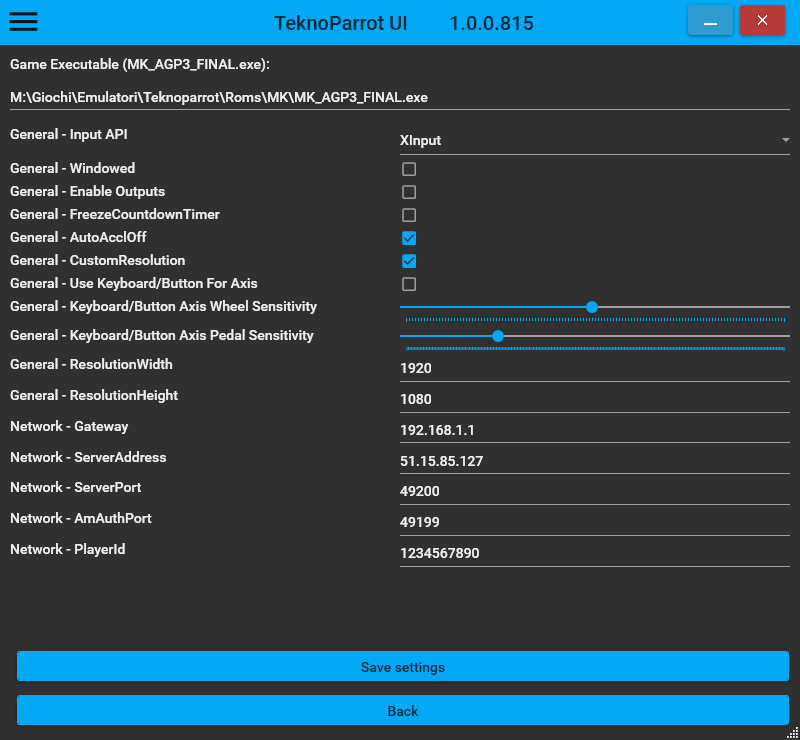
Task: Click the 'General - ResolutionWidth' label
Action: tap(91, 364)
